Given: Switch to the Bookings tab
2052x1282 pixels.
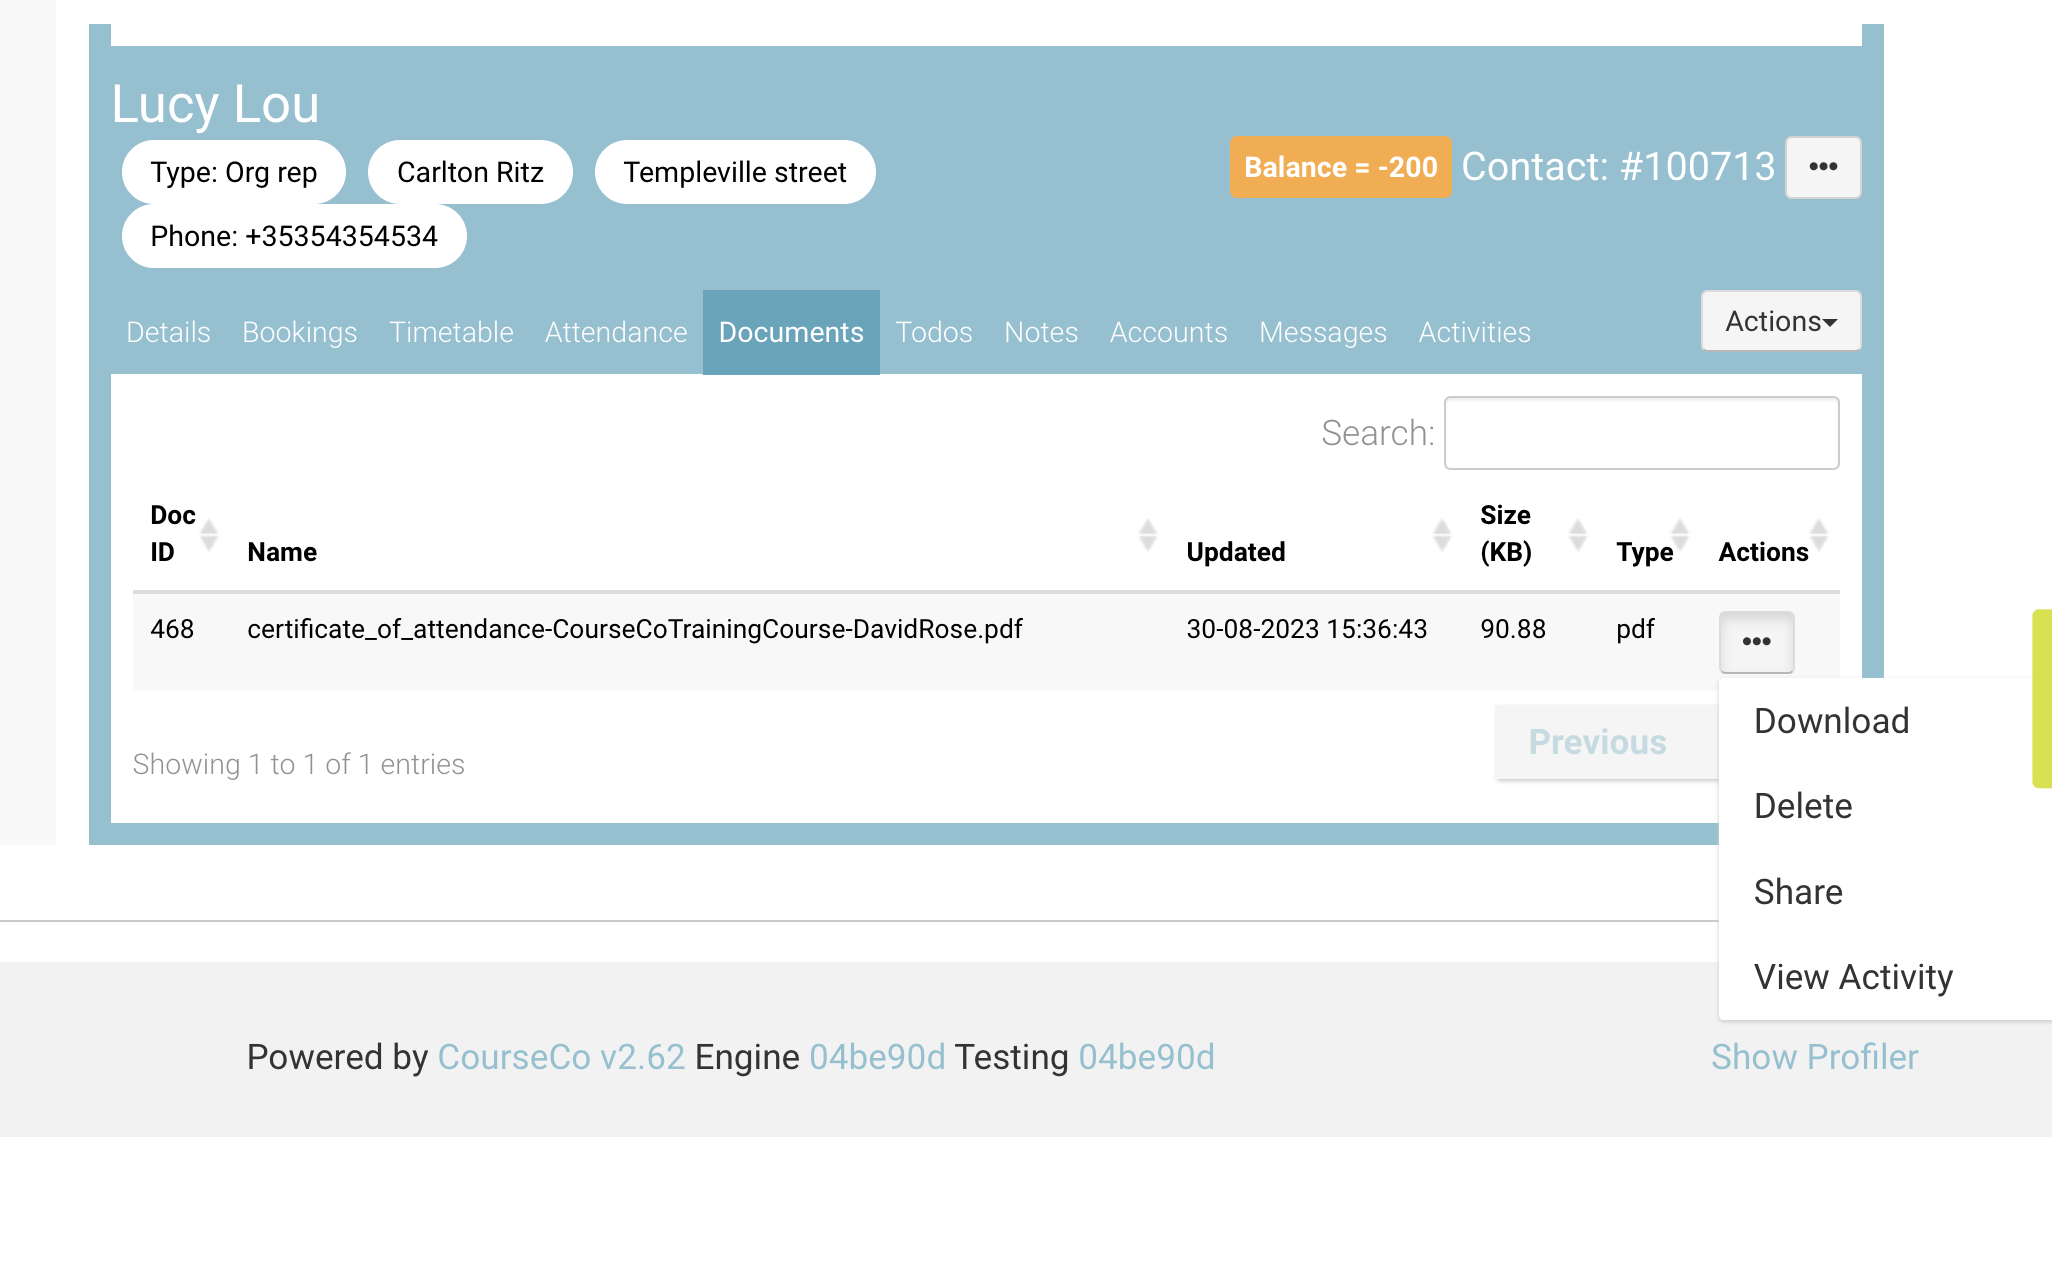Looking at the screenshot, I should tap(299, 332).
